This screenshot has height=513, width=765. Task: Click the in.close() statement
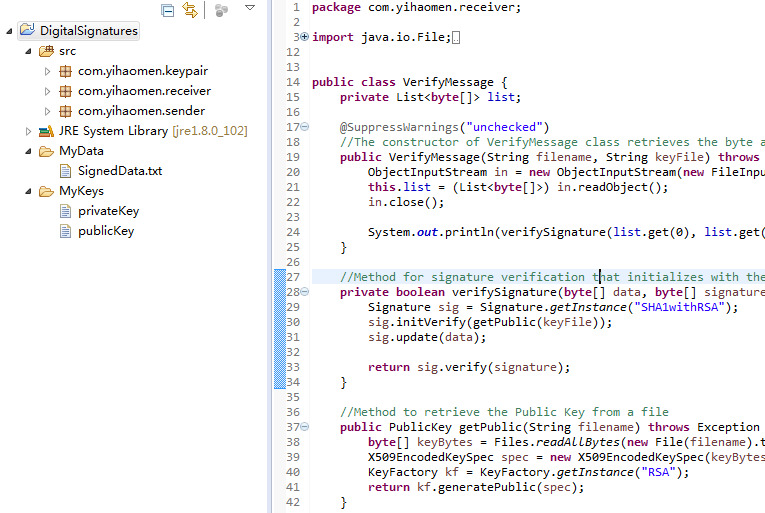(406, 202)
